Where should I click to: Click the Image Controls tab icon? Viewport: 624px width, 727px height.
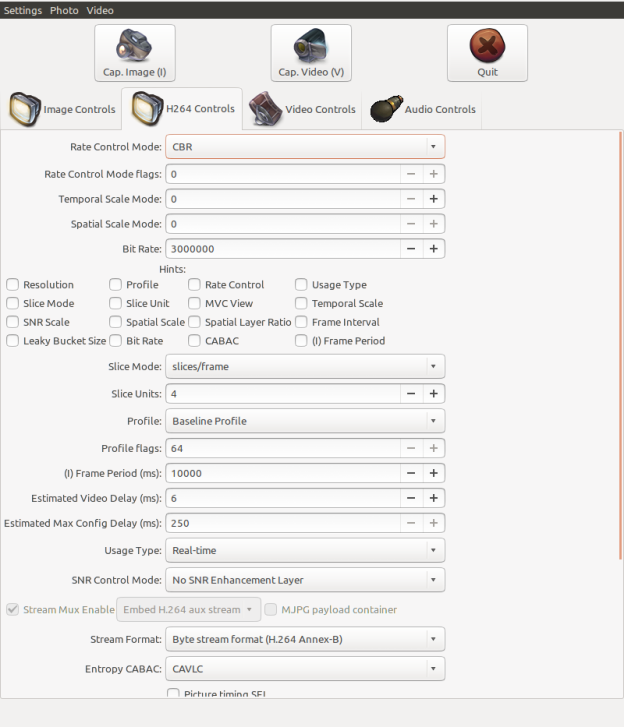[25, 108]
